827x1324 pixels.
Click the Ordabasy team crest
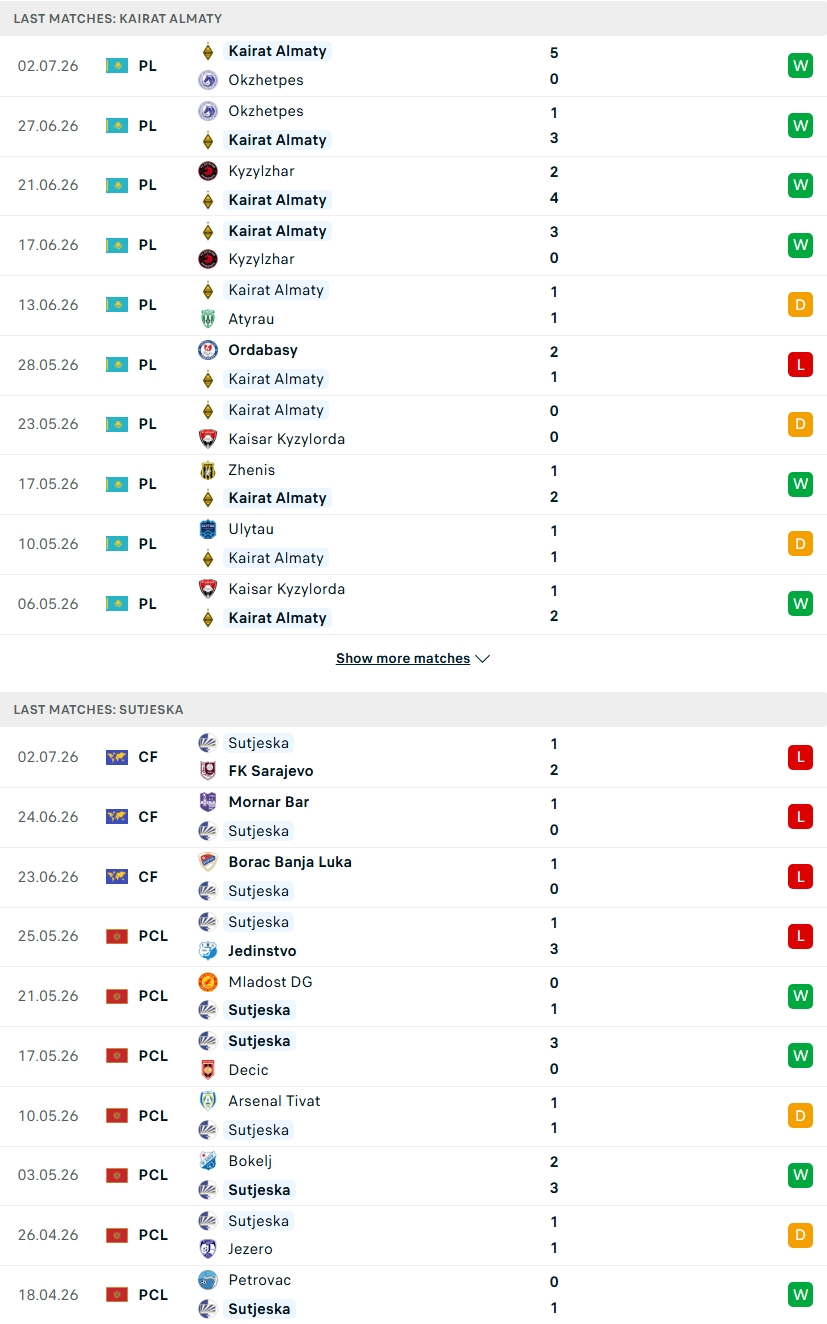tap(208, 350)
